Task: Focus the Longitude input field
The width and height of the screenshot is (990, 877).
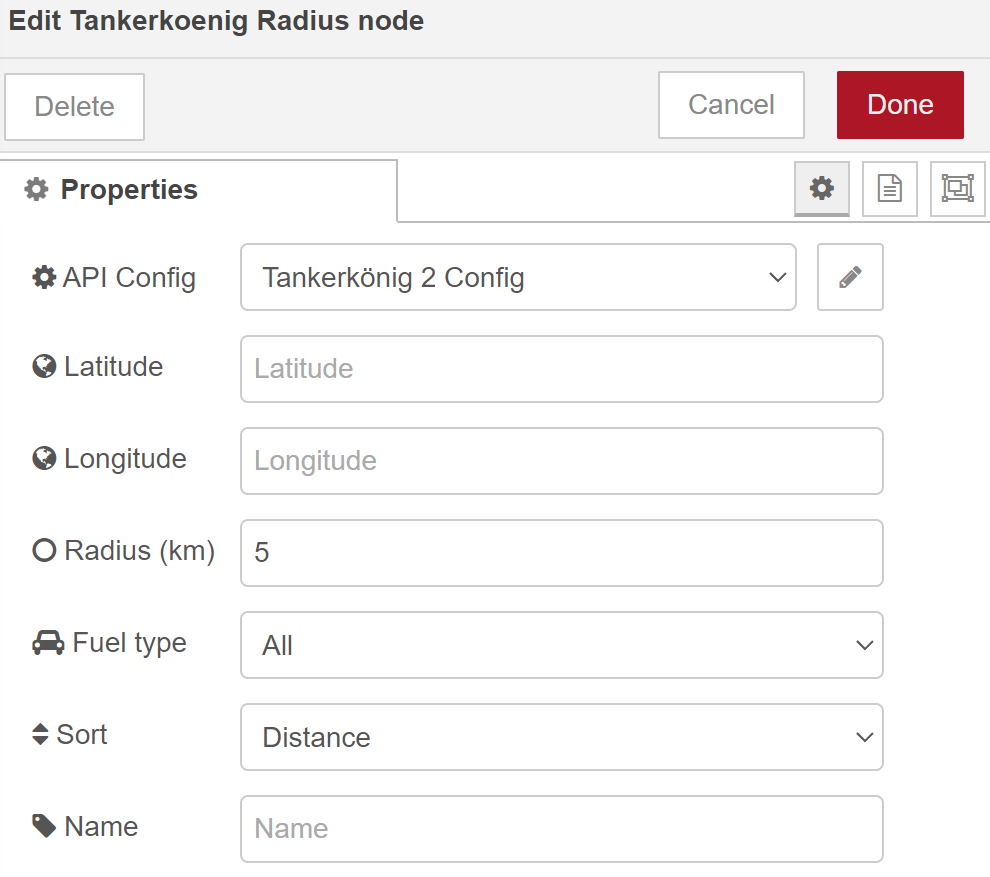Action: (x=562, y=461)
